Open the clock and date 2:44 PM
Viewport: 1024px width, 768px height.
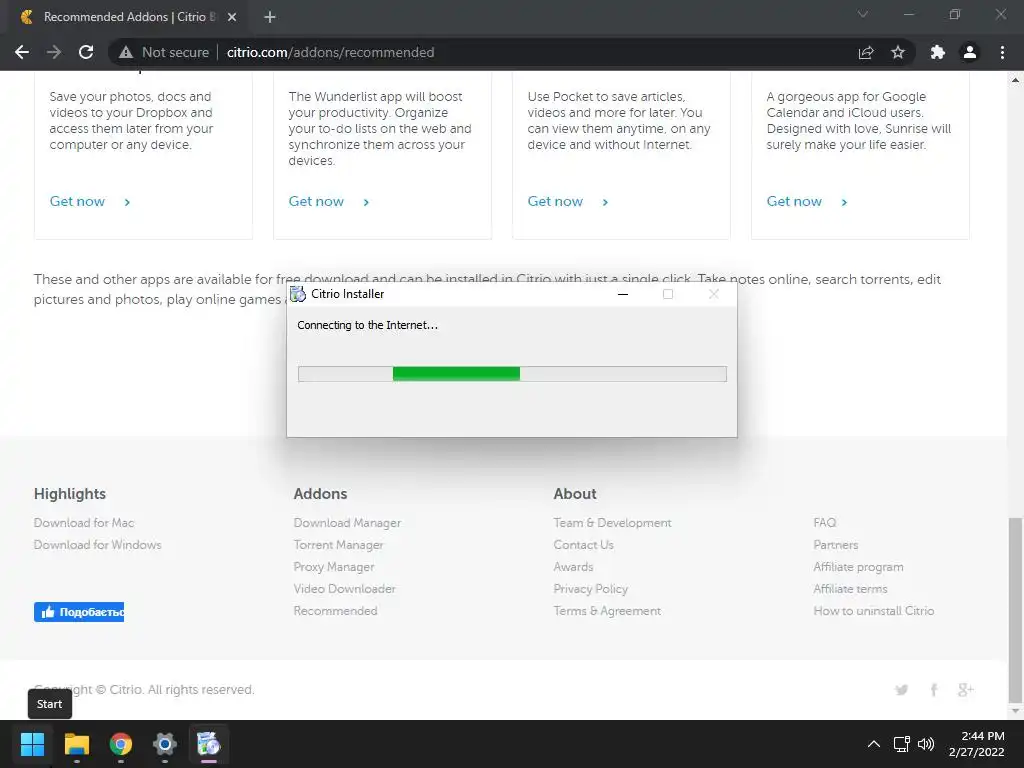[976, 744]
